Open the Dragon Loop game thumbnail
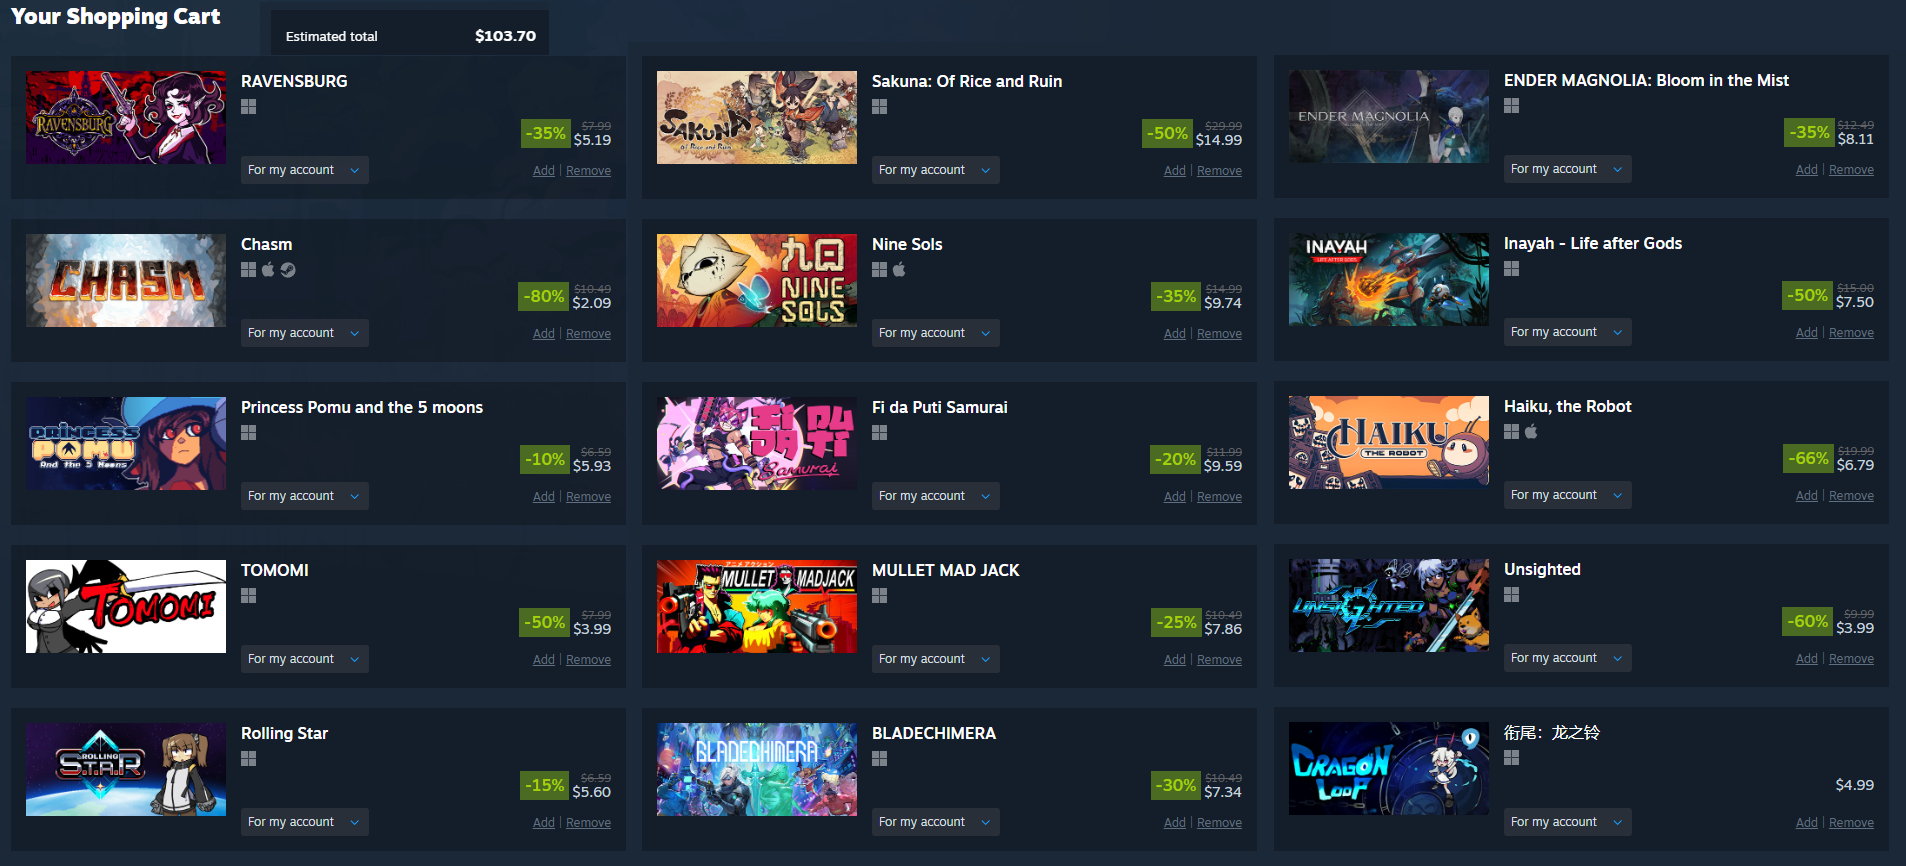1906x866 pixels. click(x=1389, y=768)
